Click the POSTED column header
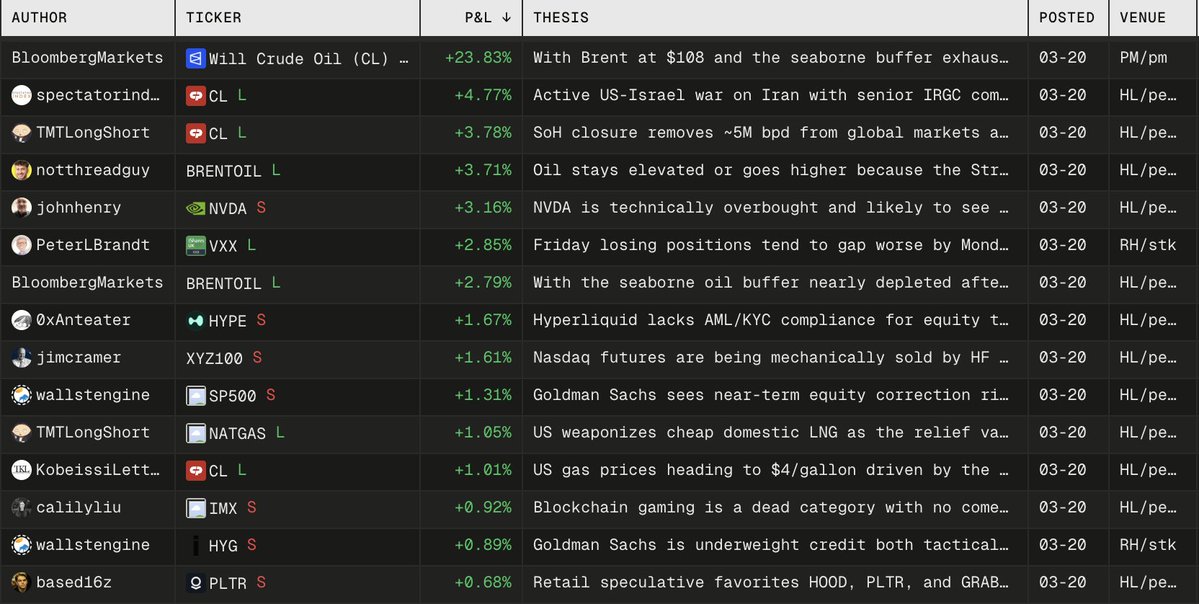Image resolution: width=1199 pixels, height=604 pixels. 1067,18
